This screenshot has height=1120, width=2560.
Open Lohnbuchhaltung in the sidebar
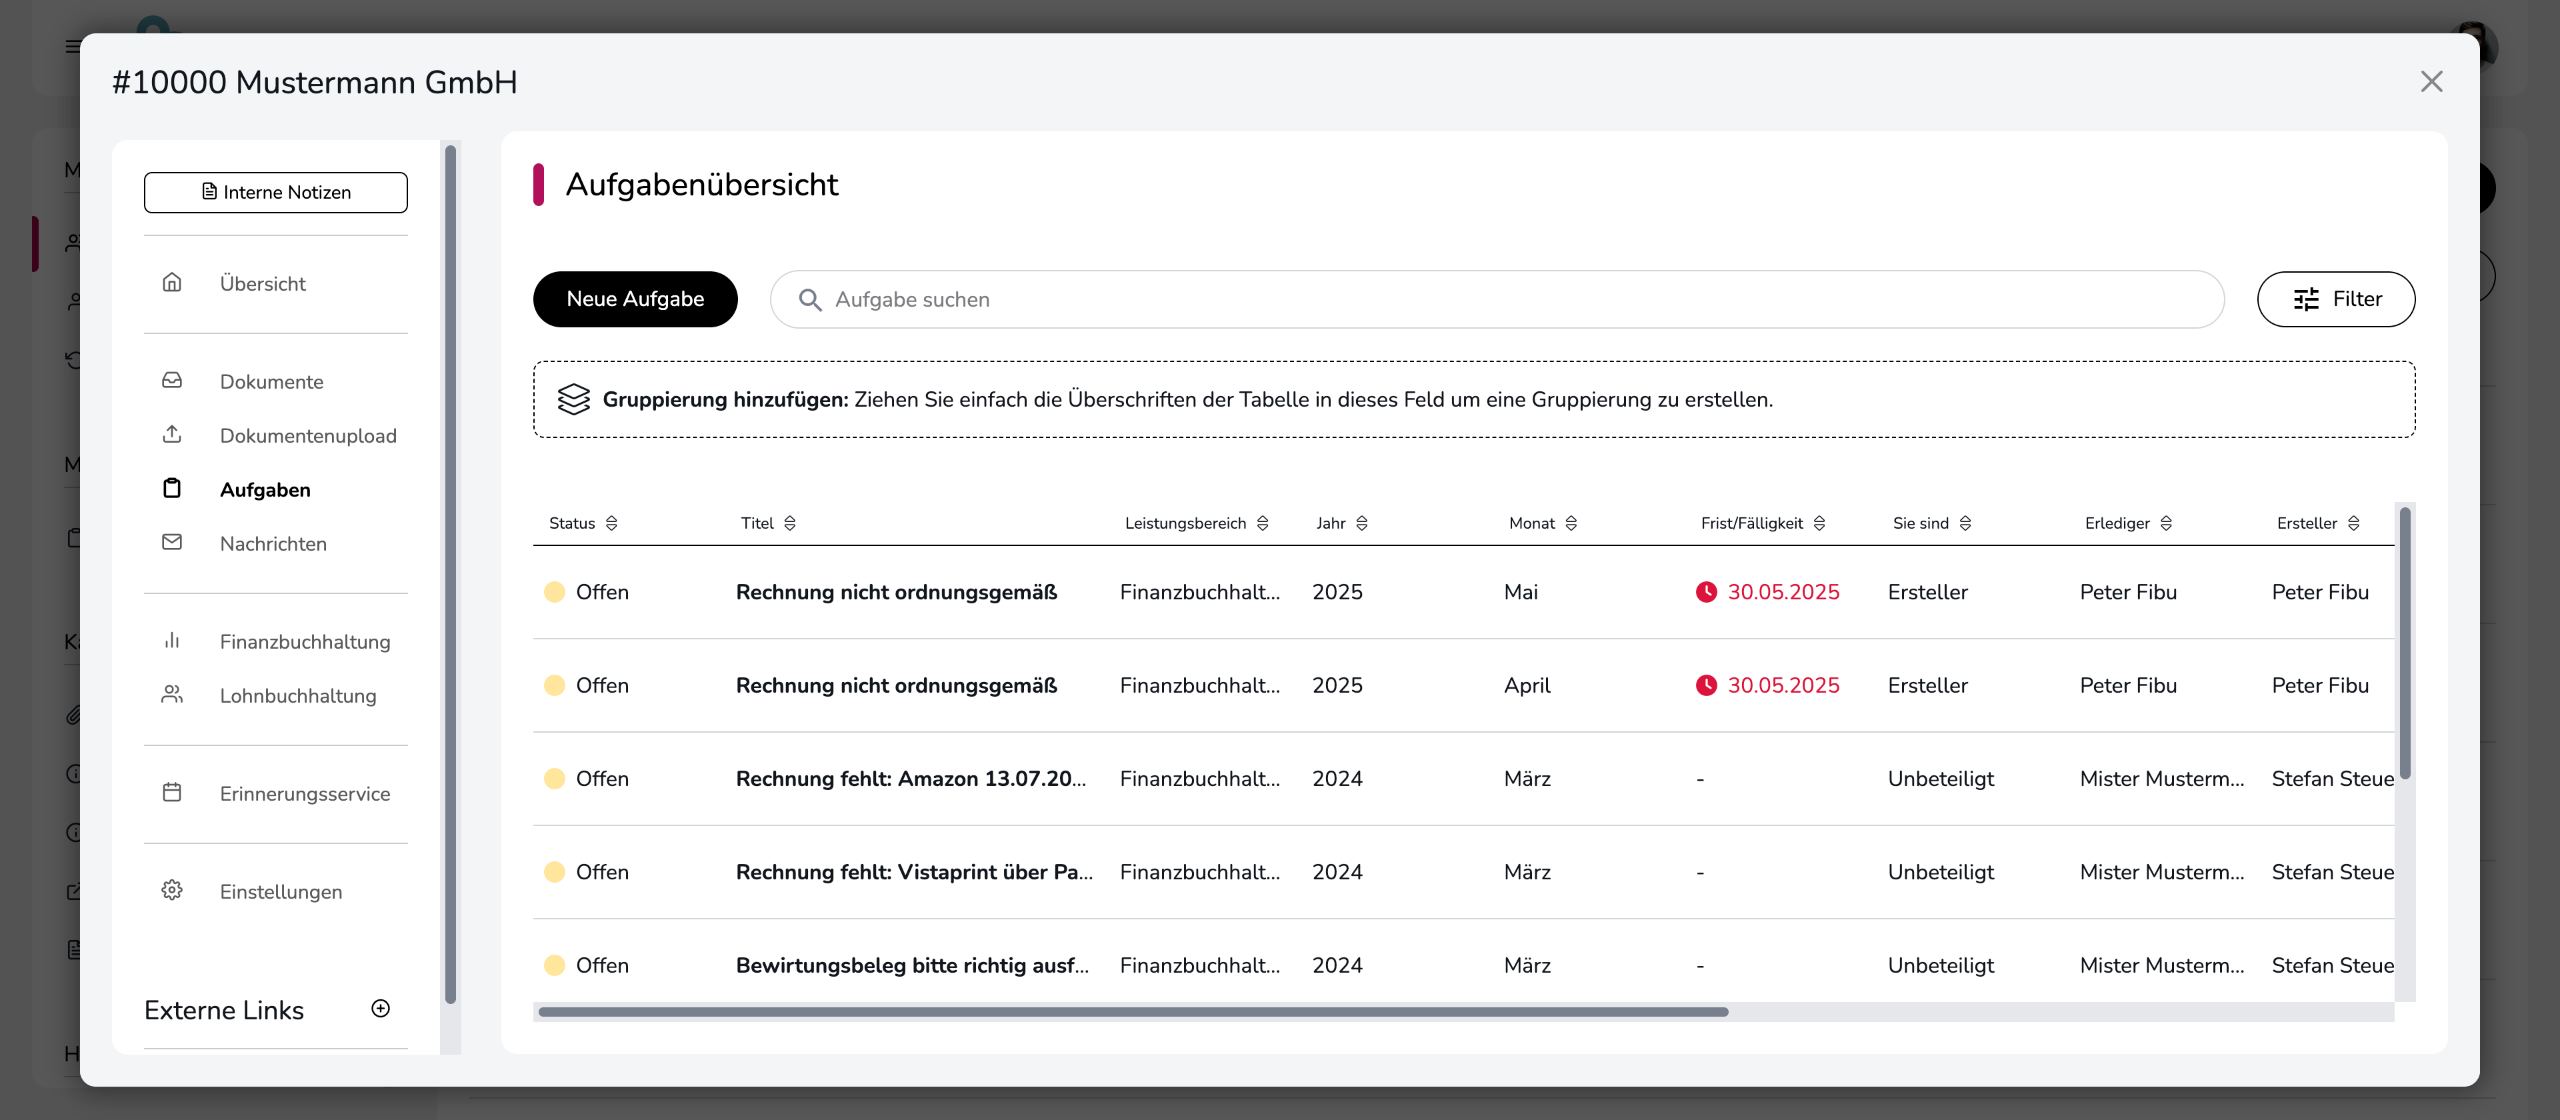298,695
